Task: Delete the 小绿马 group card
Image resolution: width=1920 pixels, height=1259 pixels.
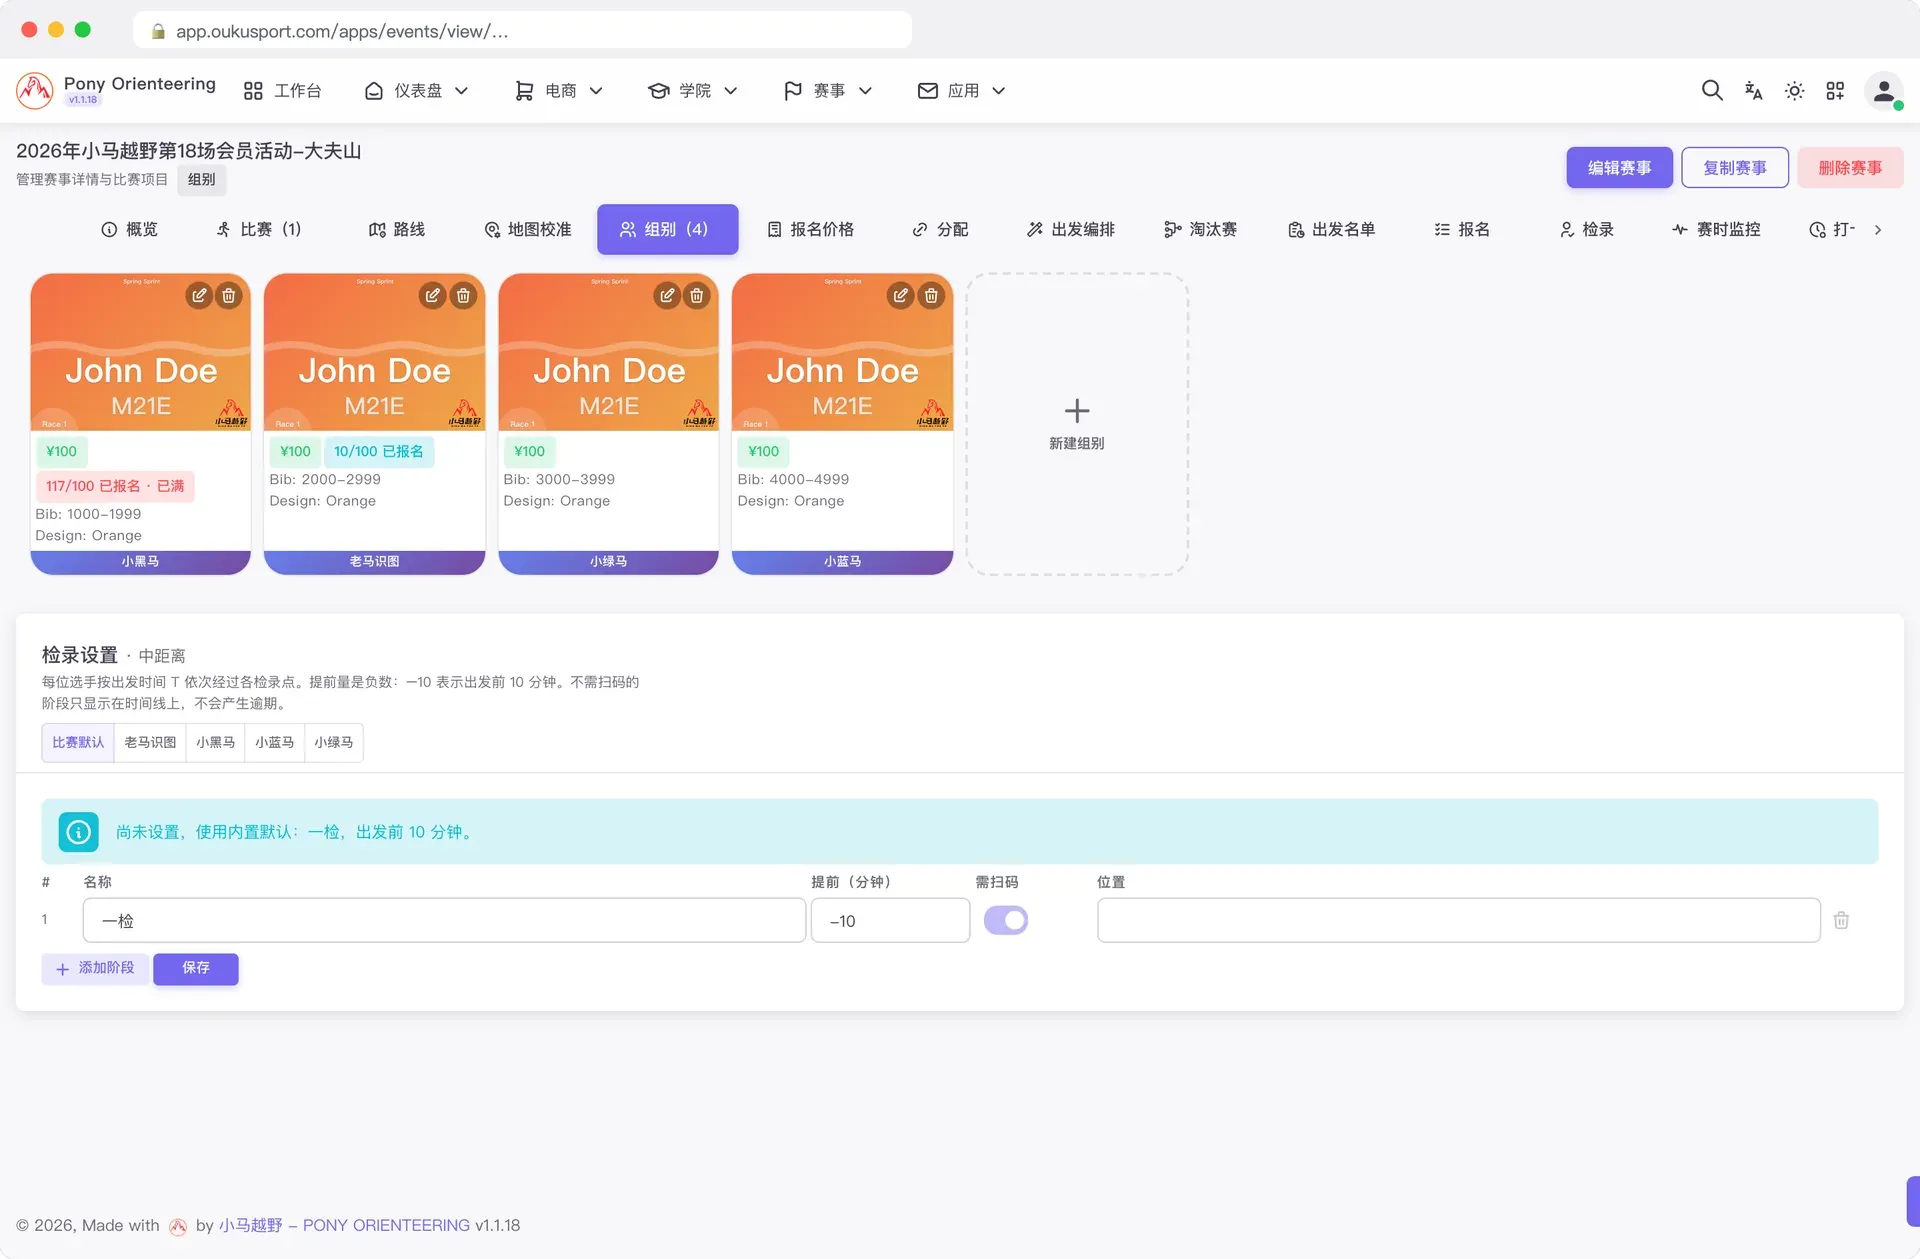Action: coord(697,295)
